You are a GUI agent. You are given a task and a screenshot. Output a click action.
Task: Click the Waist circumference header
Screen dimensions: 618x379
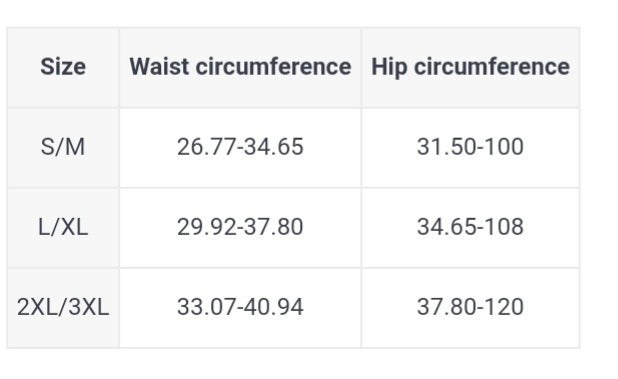point(240,67)
